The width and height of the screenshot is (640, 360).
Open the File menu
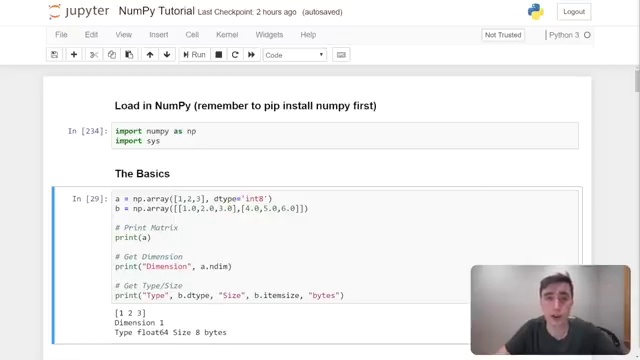pos(61,35)
